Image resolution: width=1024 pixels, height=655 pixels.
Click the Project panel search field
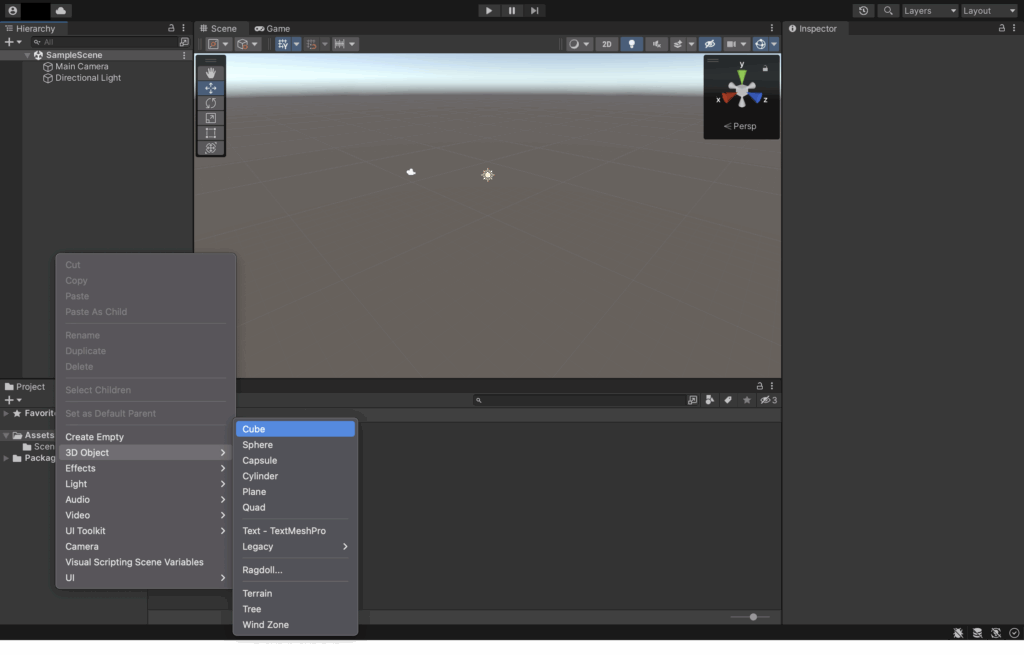580,400
